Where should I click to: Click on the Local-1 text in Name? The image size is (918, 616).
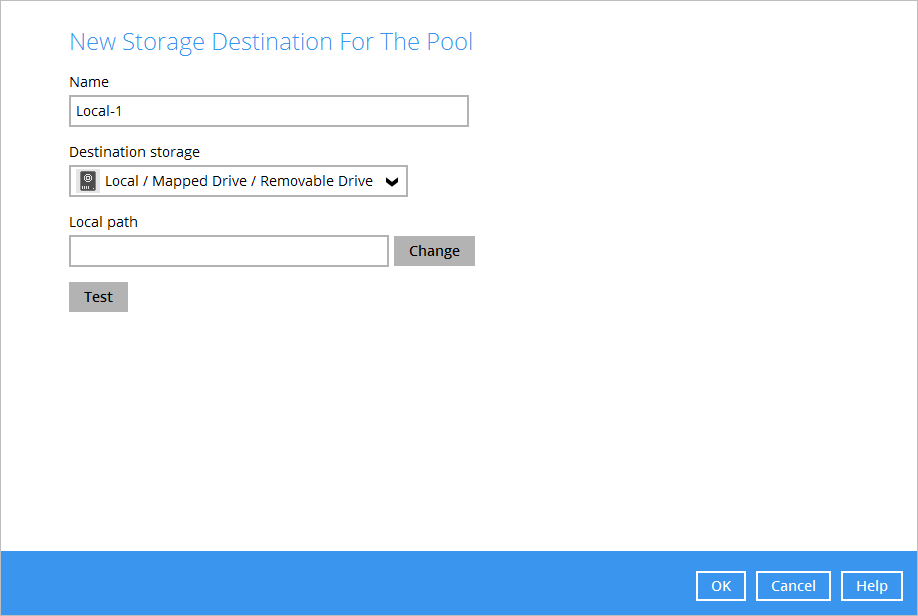pyautogui.click(x=99, y=111)
